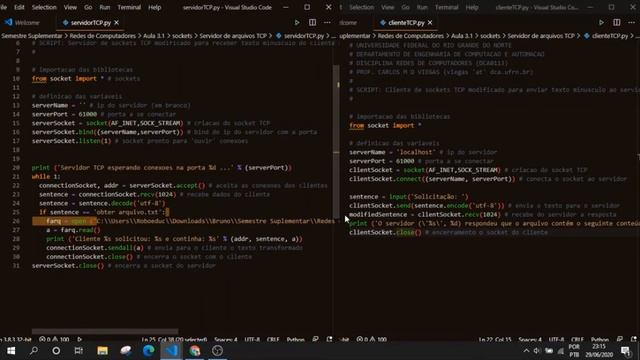
Task: Open taskbar Search
Action: (34, 351)
